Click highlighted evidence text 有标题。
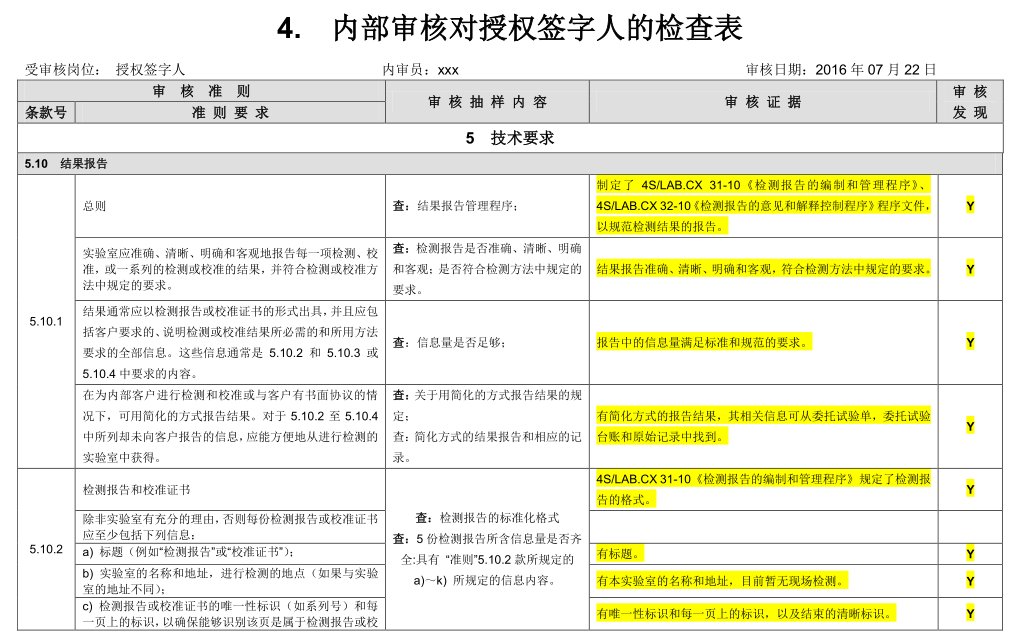The image size is (1020, 643). [620, 554]
